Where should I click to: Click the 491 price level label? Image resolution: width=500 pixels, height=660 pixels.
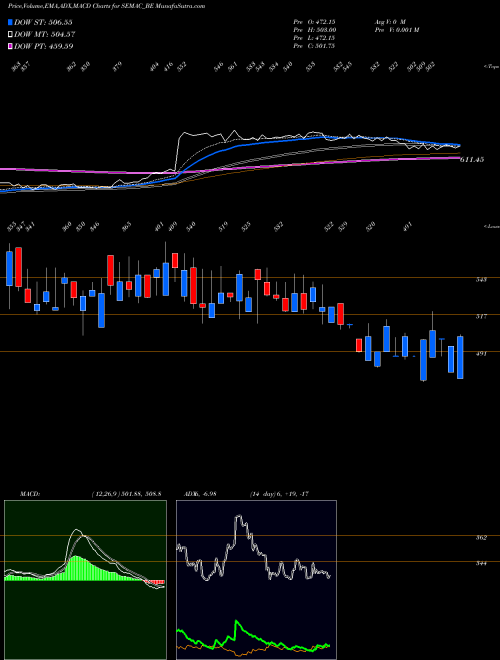tap(481, 354)
